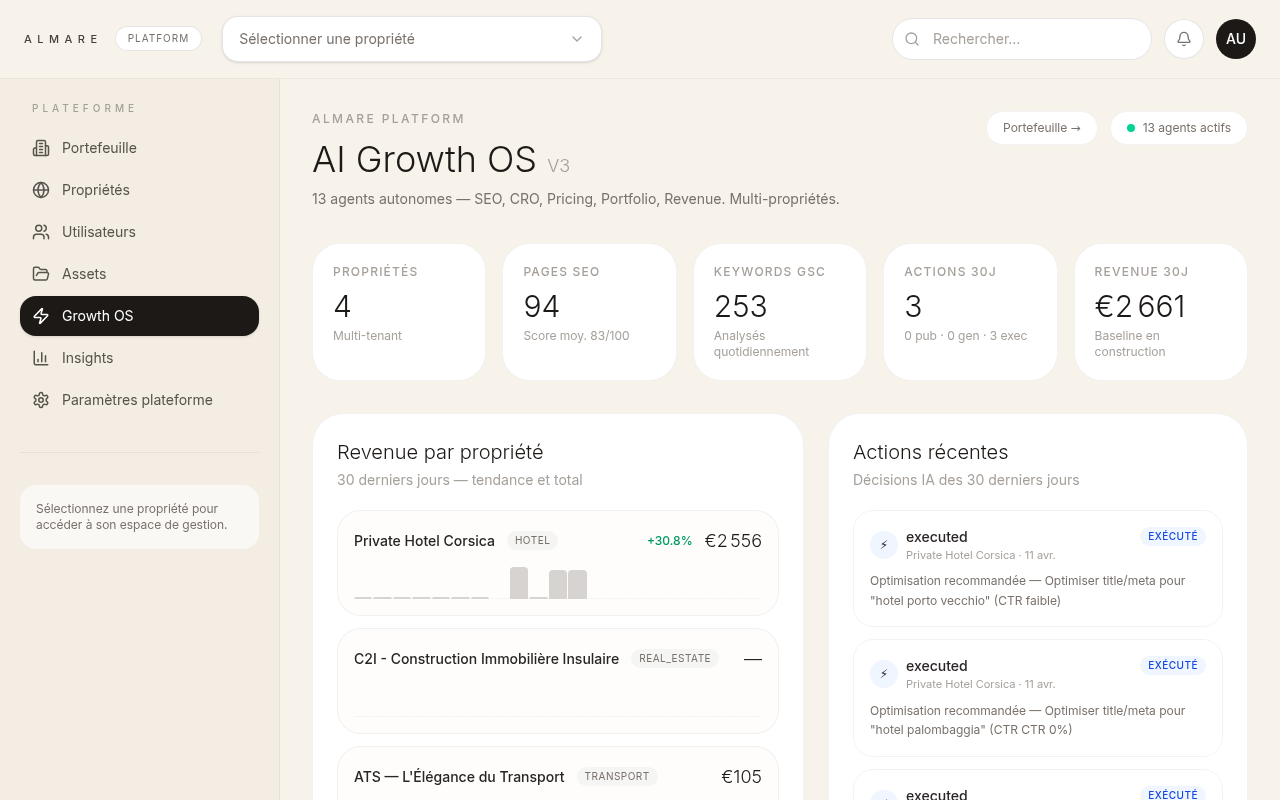
Task: Click the search magnifier icon
Action: pos(912,39)
